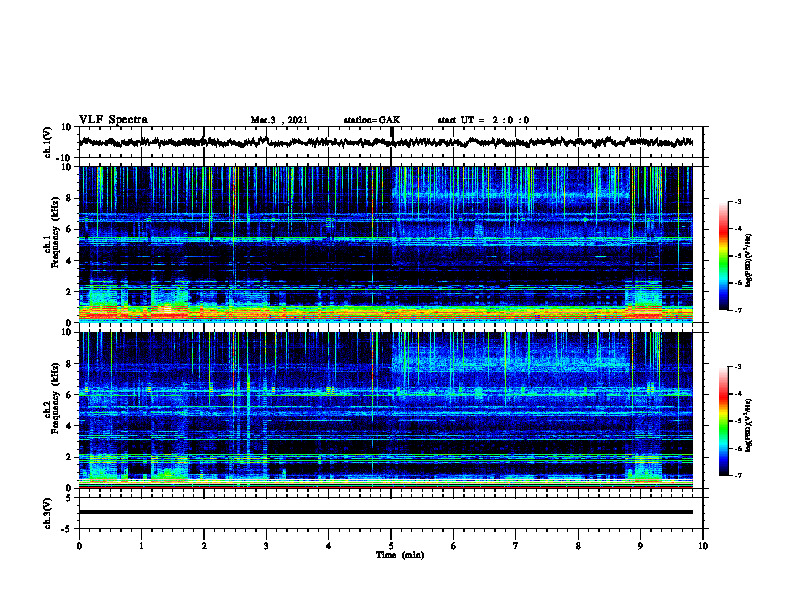Viewport: 792px width, 612px height.
Task: Click the ch.1 color scale bar
Action: click(x=724, y=256)
